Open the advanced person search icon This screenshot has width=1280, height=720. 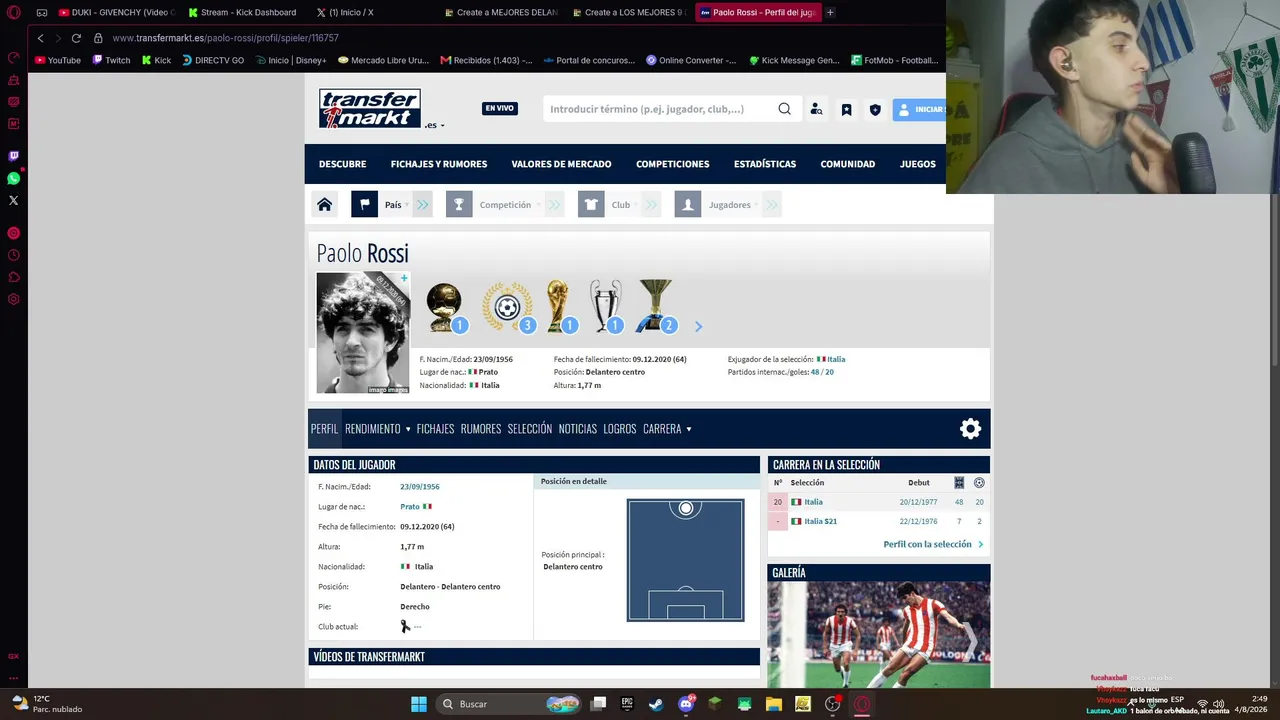pos(816,109)
